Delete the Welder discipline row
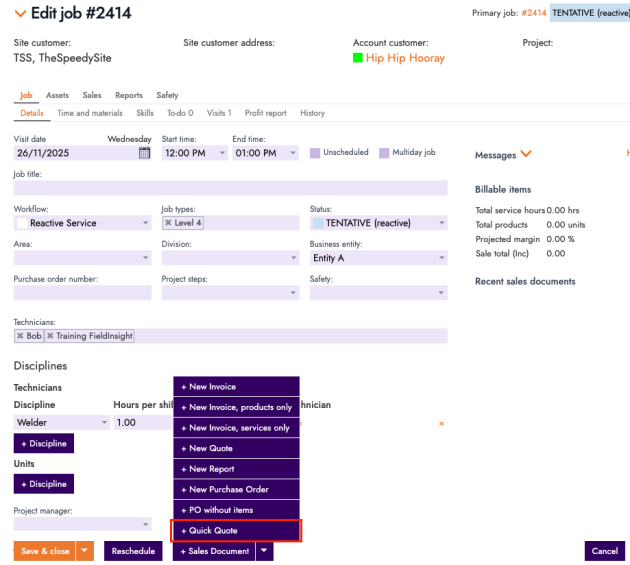 pyautogui.click(x=441, y=424)
